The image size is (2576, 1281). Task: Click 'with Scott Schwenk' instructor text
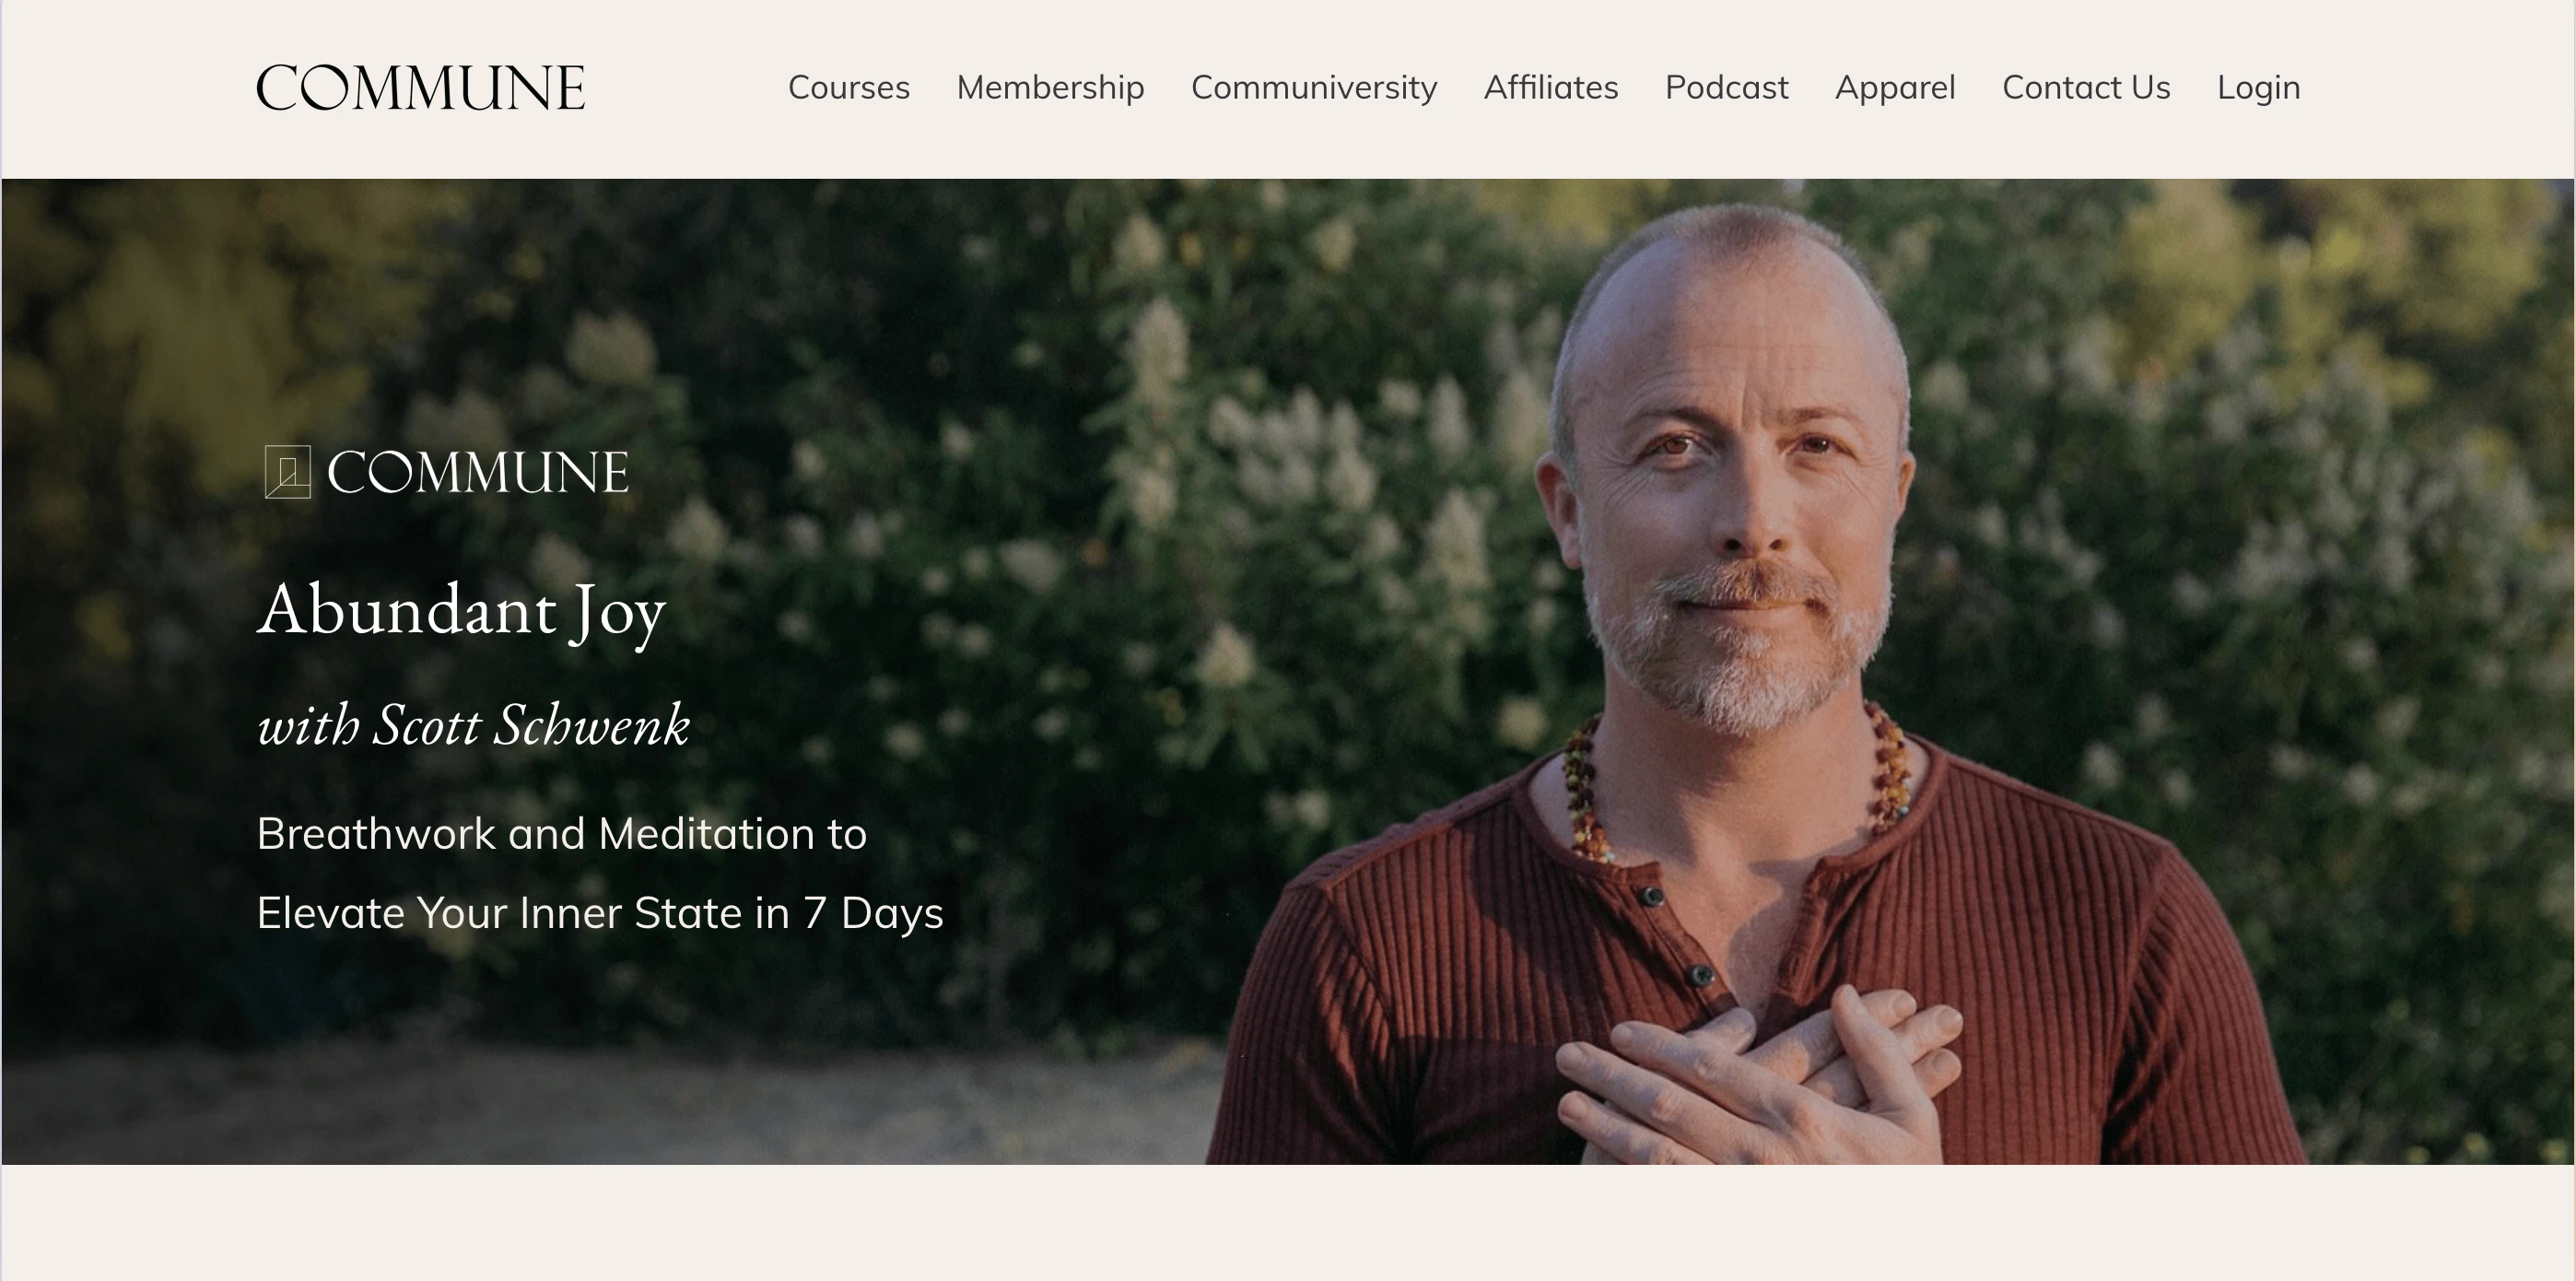473,725
